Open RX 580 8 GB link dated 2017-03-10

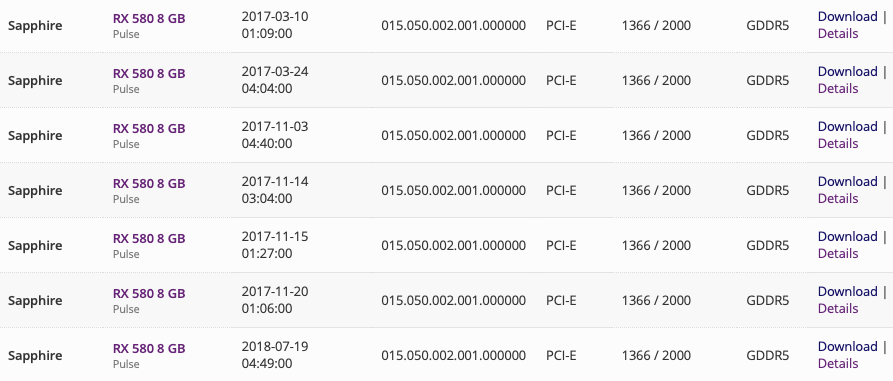coord(149,19)
